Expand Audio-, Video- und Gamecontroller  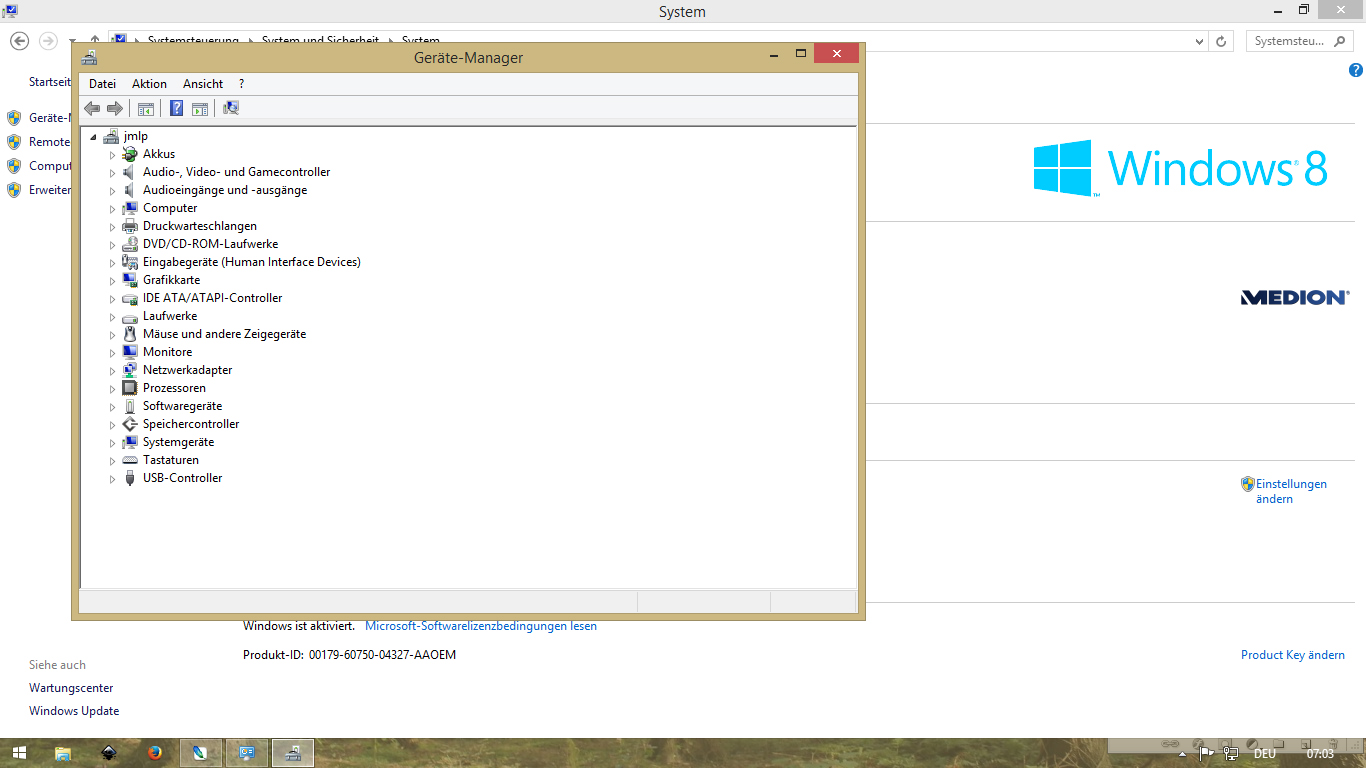(113, 173)
